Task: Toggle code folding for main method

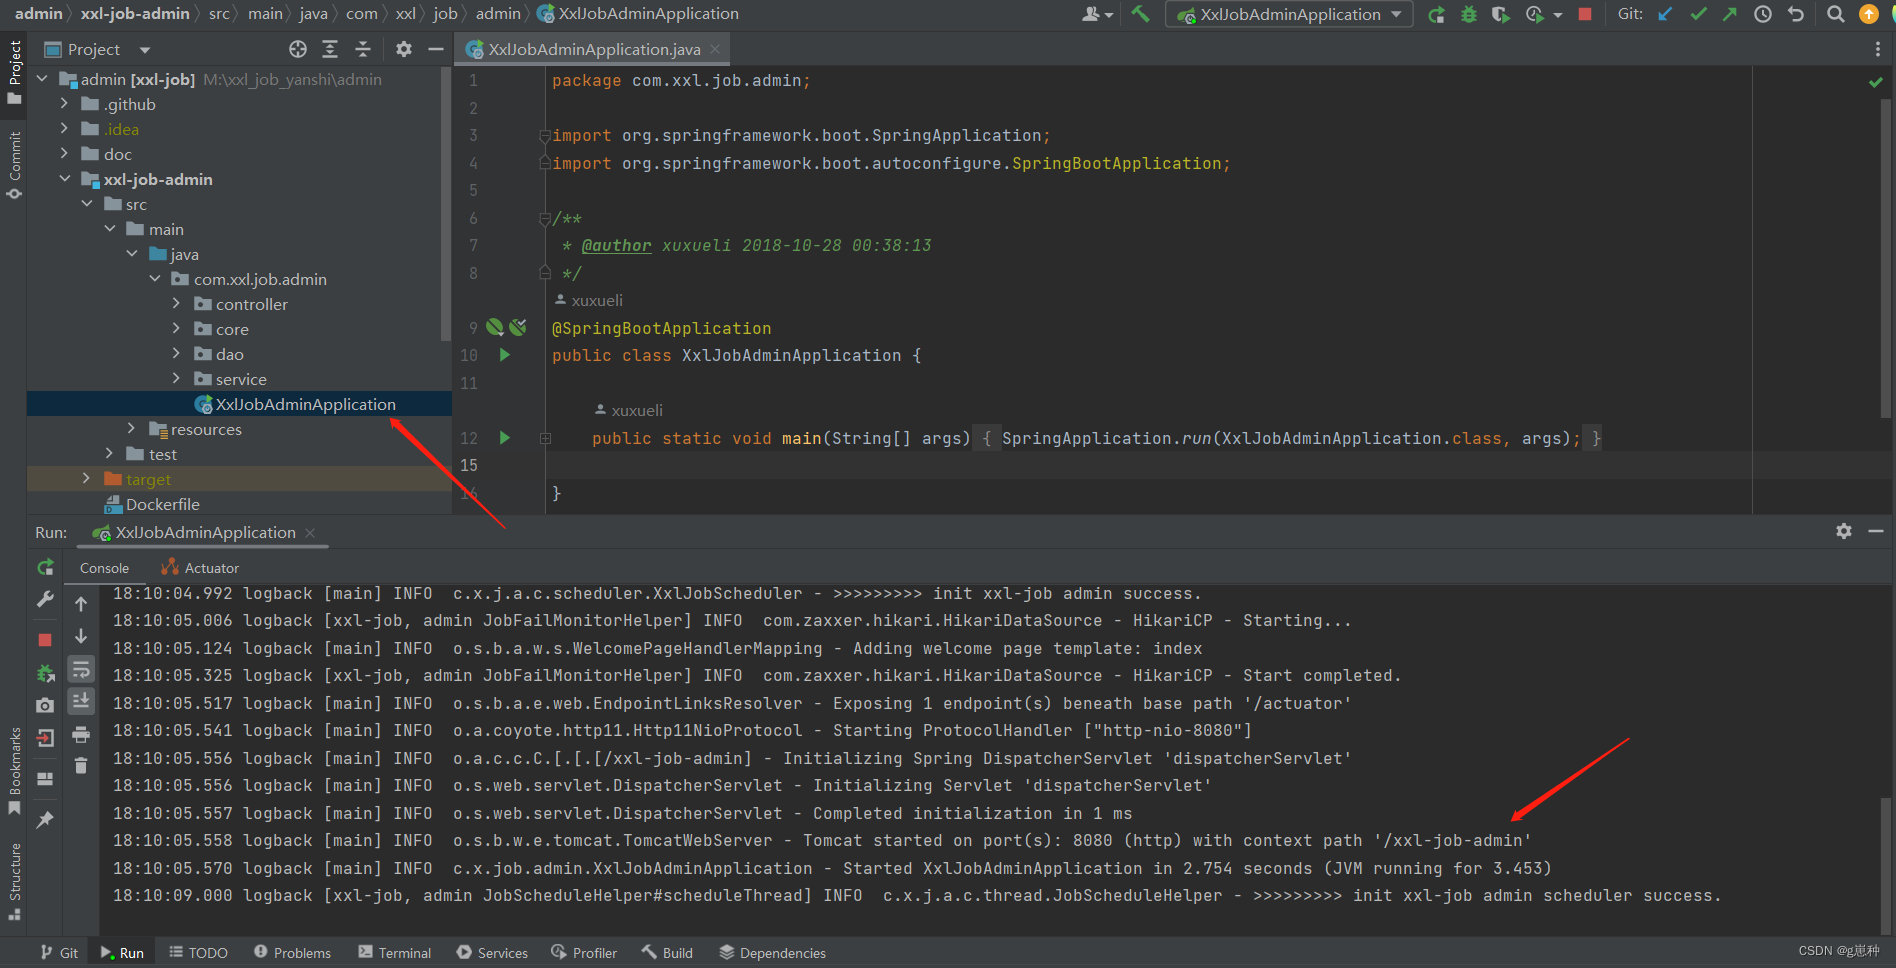Action: click(545, 438)
